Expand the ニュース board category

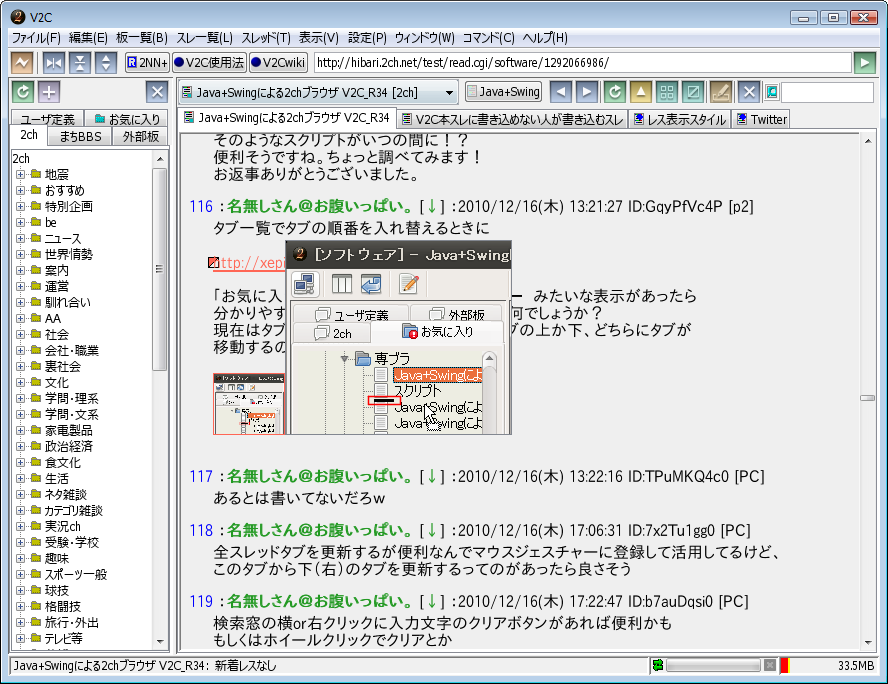[x=20, y=239]
